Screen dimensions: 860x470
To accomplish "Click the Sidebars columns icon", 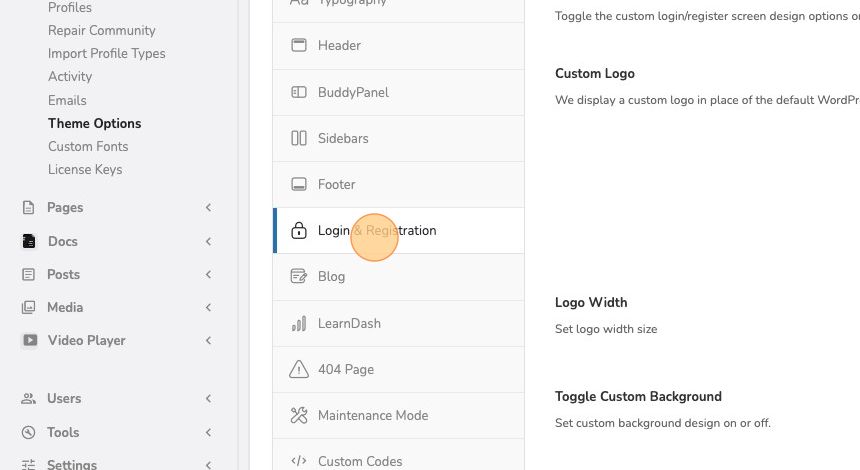I will click(299, 138).
